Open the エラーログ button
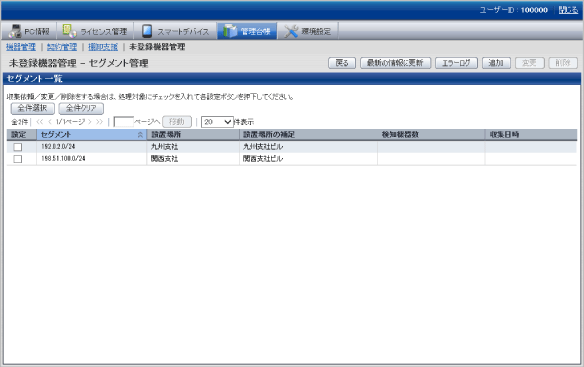Viewport: 584px width, 367px height. tap(456, 63)
